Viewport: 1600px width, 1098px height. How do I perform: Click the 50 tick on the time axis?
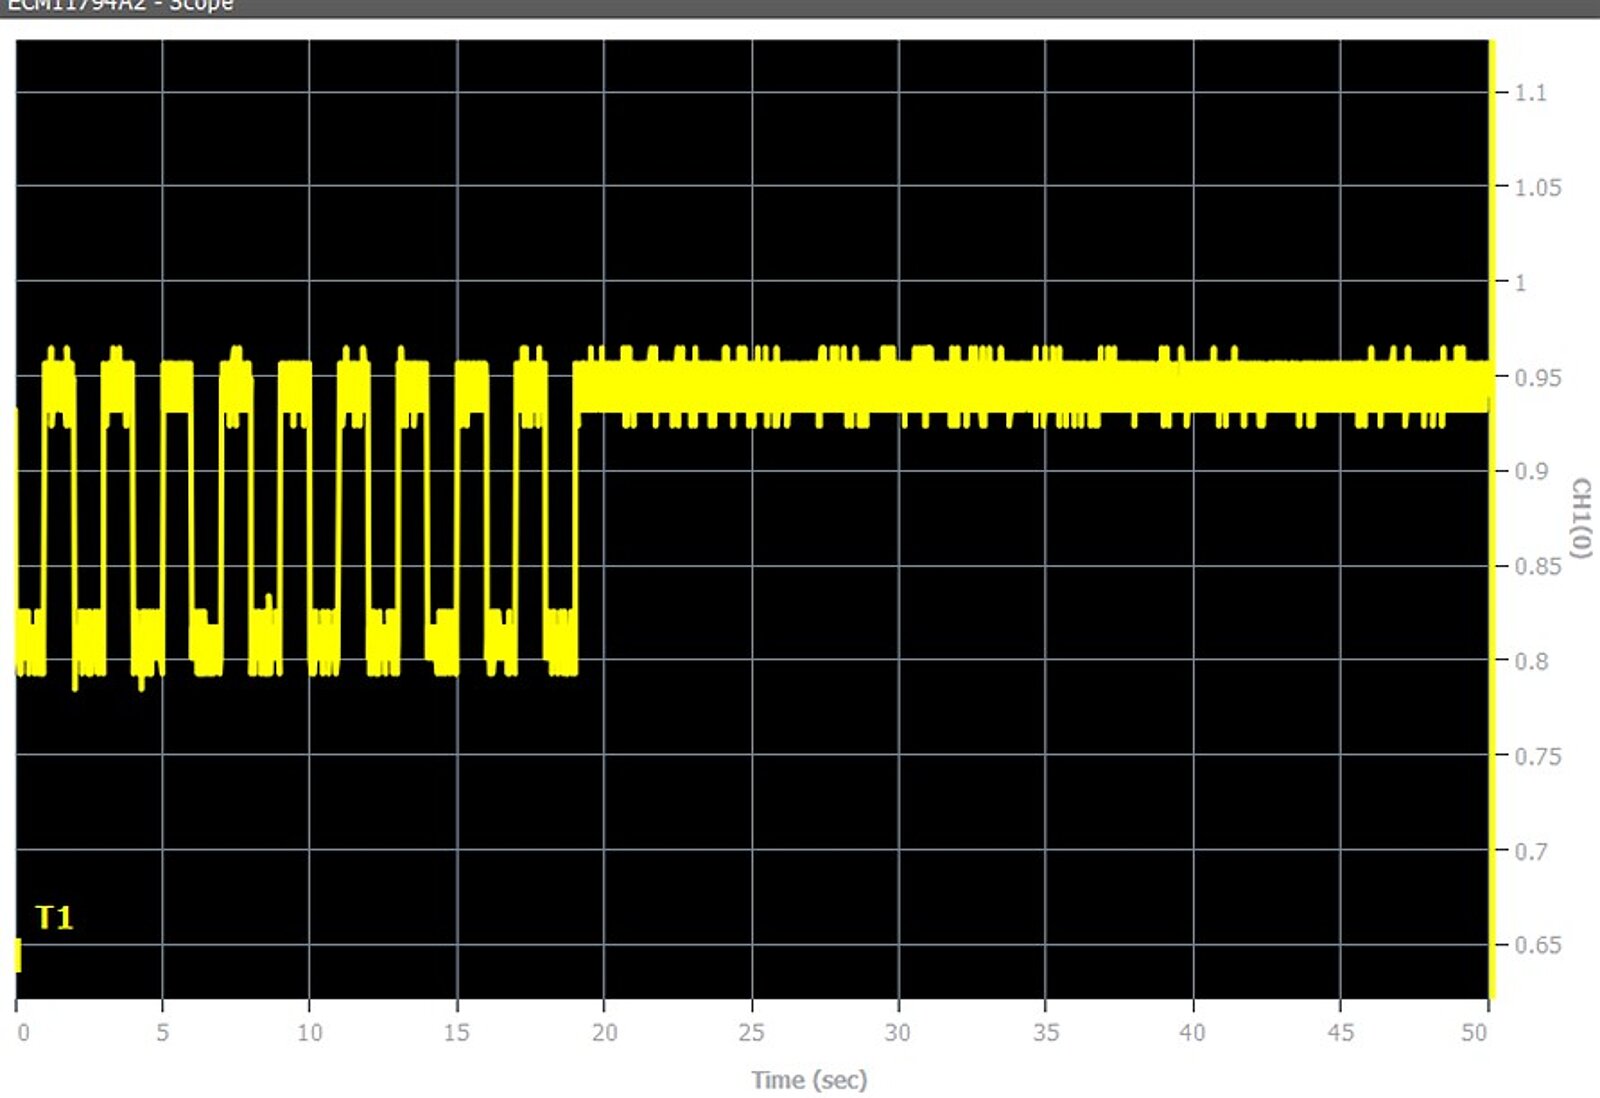1473,1032
